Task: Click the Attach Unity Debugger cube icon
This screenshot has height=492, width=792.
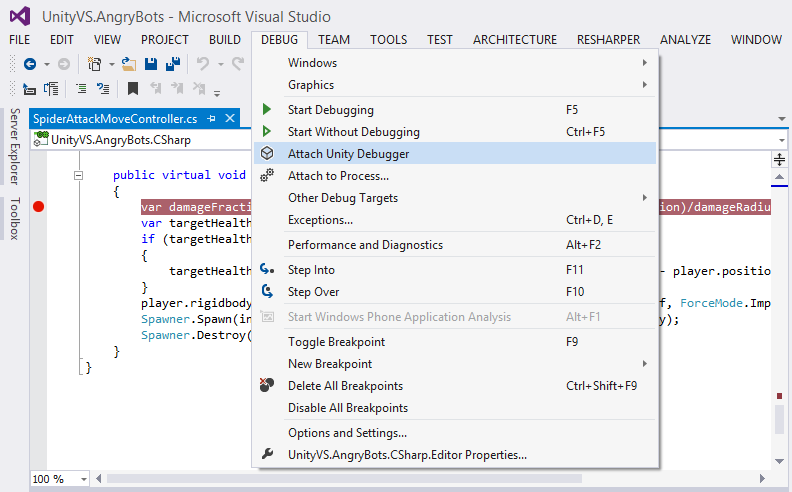Action: tap(267, 153)
